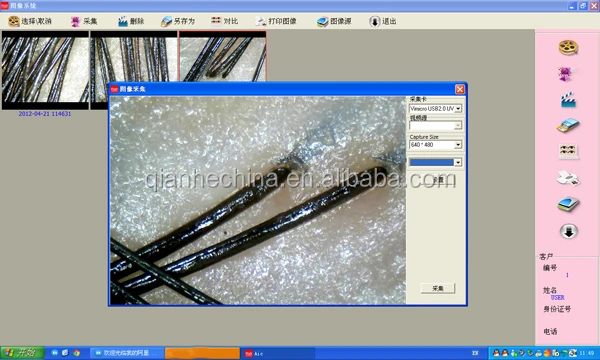Click the 采集 capture button in dialog
This screenshot has height=360, width=600.
(x=438, y=288)
